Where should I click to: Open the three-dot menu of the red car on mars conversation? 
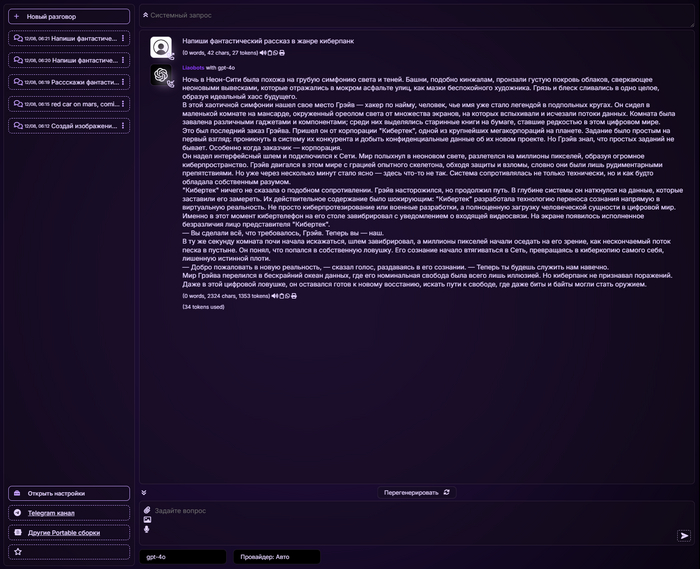coord(123,104)
